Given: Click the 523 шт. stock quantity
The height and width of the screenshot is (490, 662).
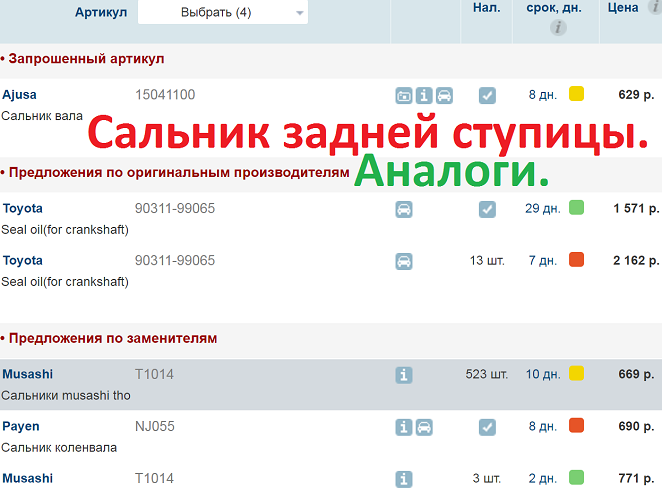Looking at the screenshot, I should pos(487,374).
